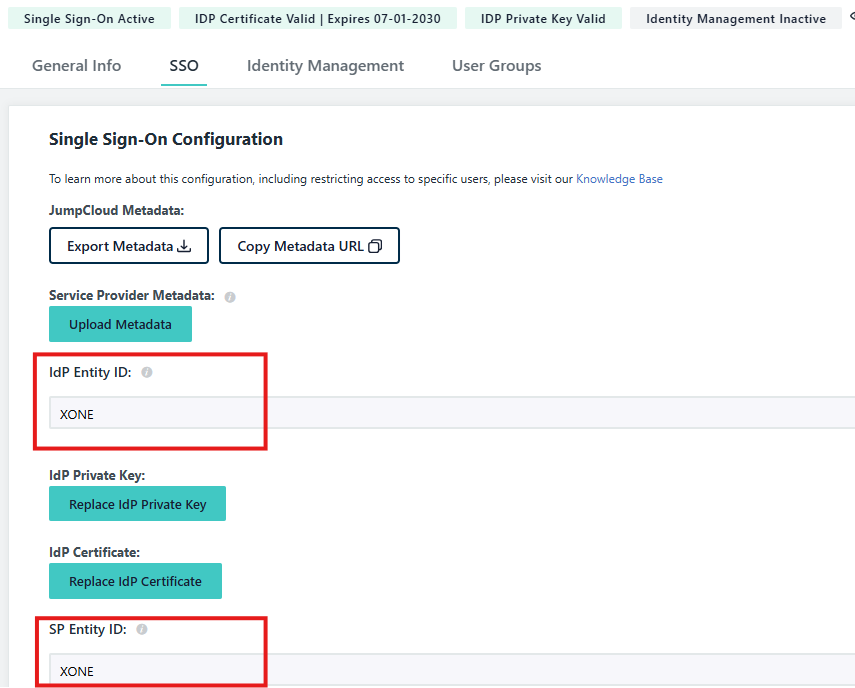Switch to the Identity Management tab

(x=325, y=66)
